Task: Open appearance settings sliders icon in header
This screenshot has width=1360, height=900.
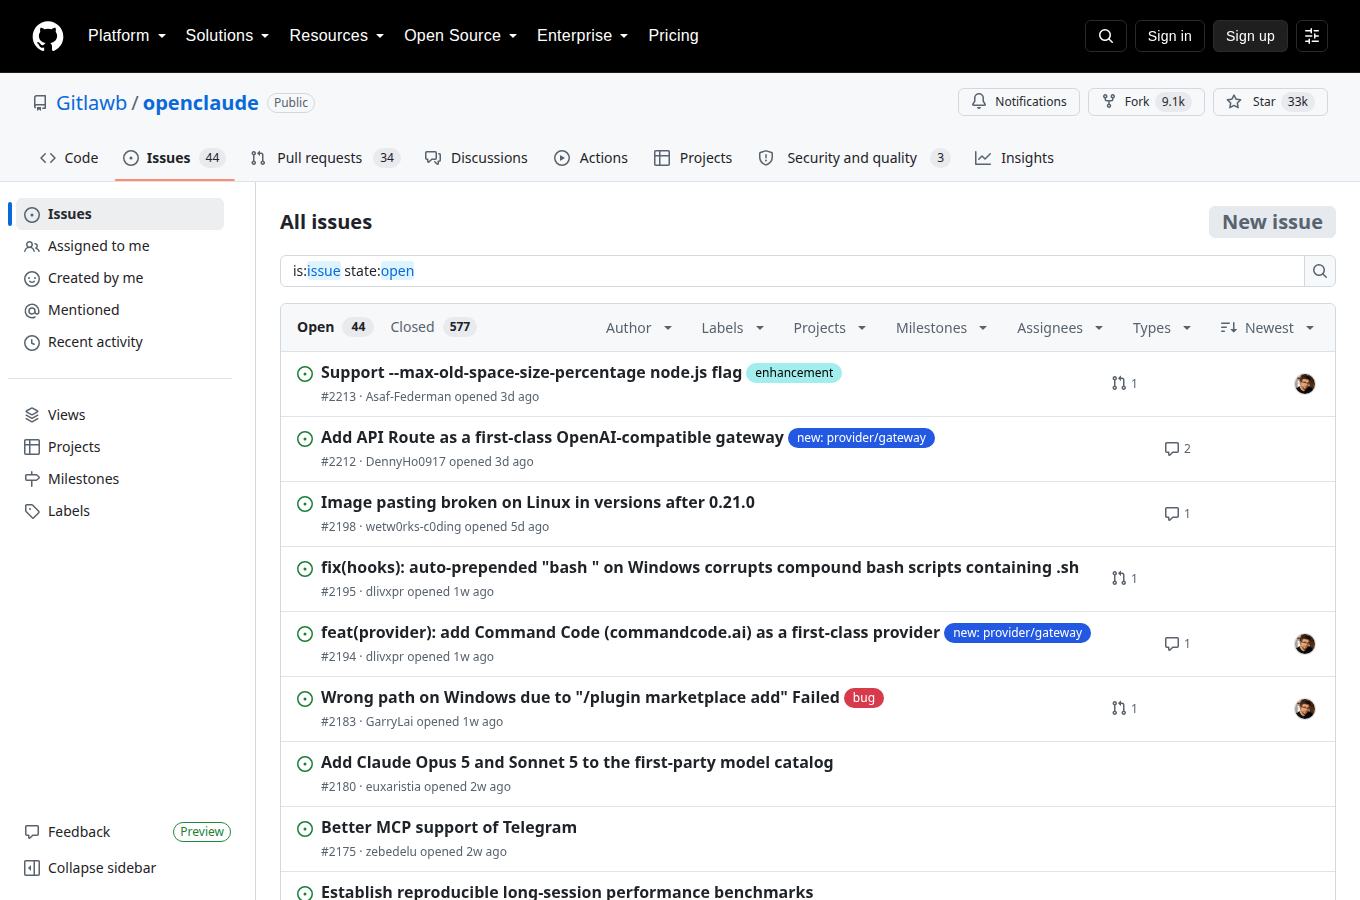Action: pyautogui.click(x=1312, y=36)
